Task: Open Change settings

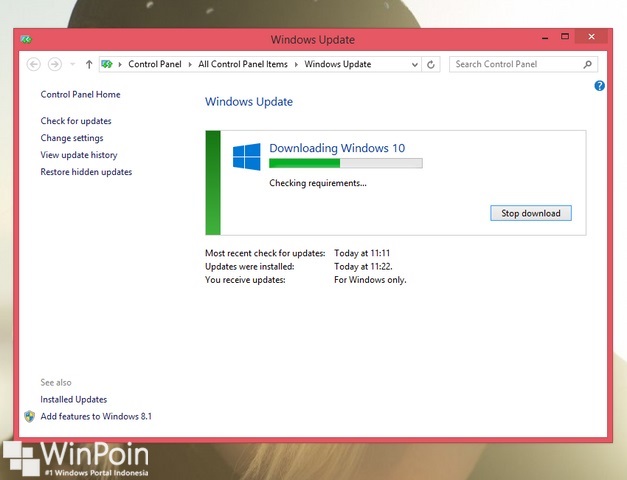Action: [72, 138]
